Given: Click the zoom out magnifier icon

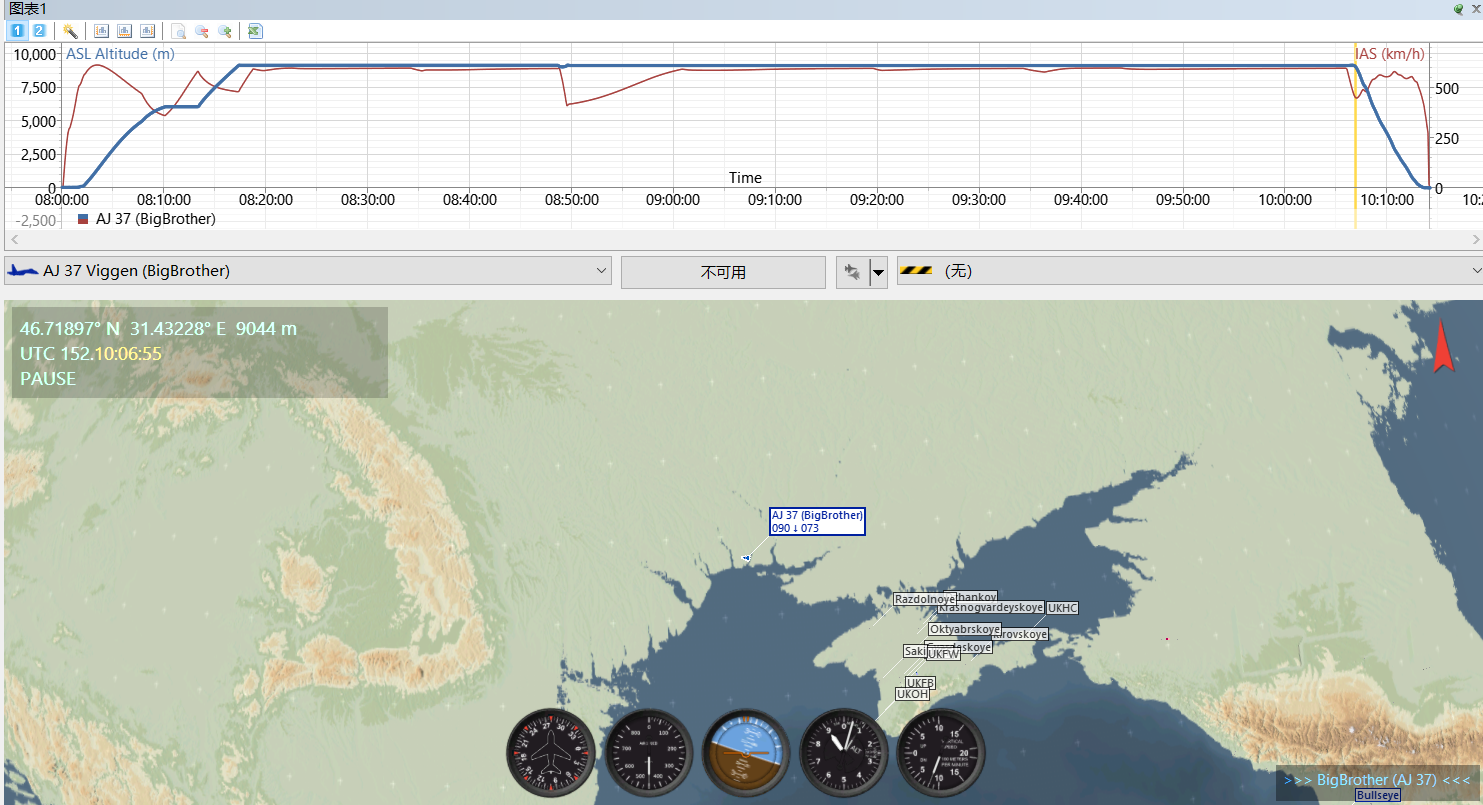Looking at the screenshot, I should pos(201,31).
